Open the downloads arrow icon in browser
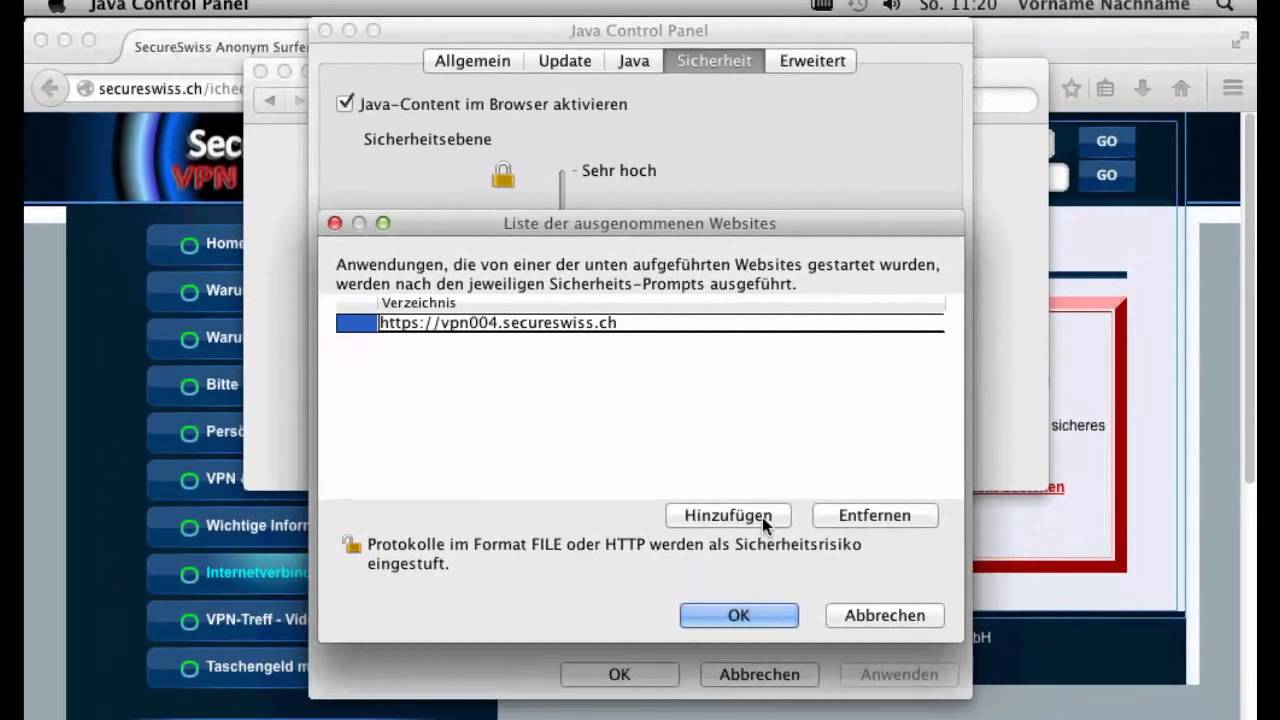The image size is (1280, 720). 1143,88
